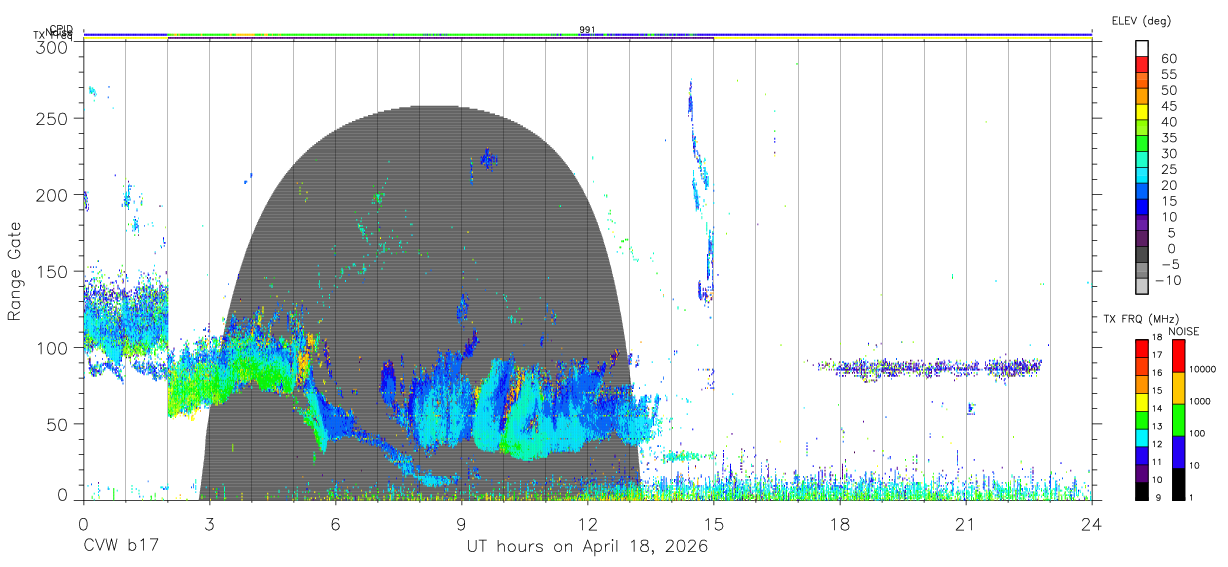Click the 'NOISE' legend title
This screenshot has width=1228, height=567.
(x=1184, y=331)
